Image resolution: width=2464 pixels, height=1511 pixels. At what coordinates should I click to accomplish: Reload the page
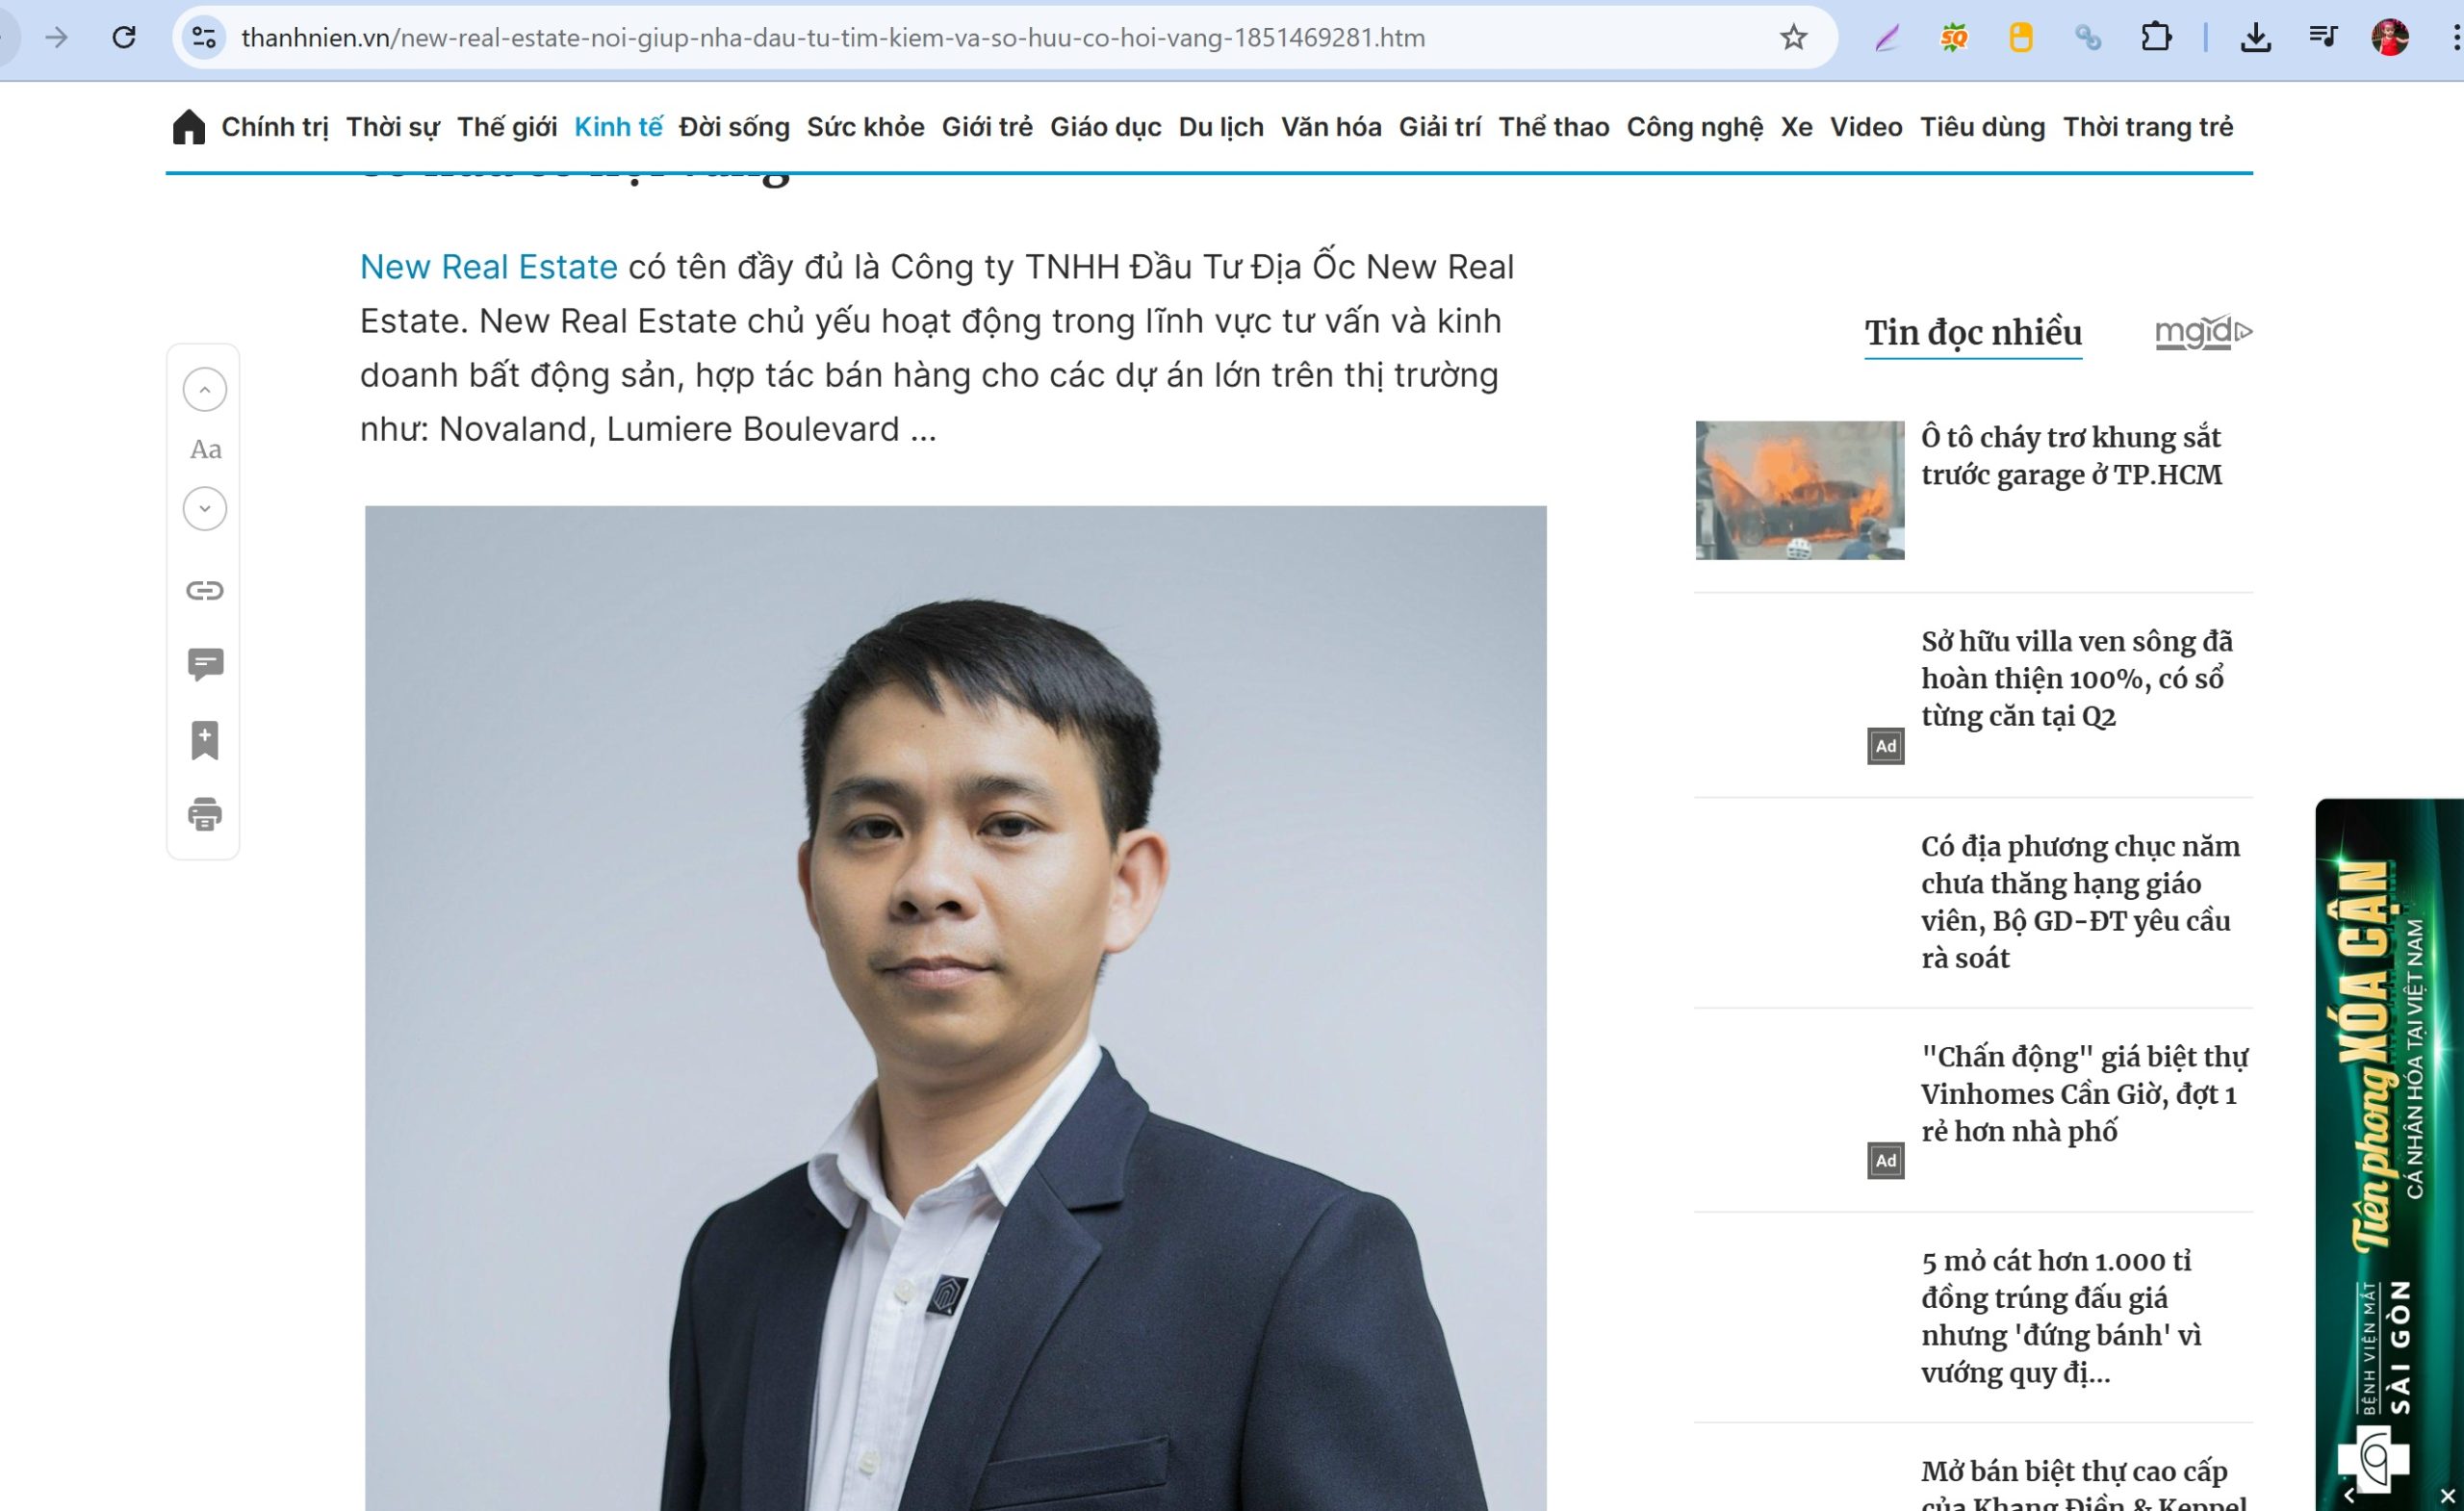coord(124,38)
